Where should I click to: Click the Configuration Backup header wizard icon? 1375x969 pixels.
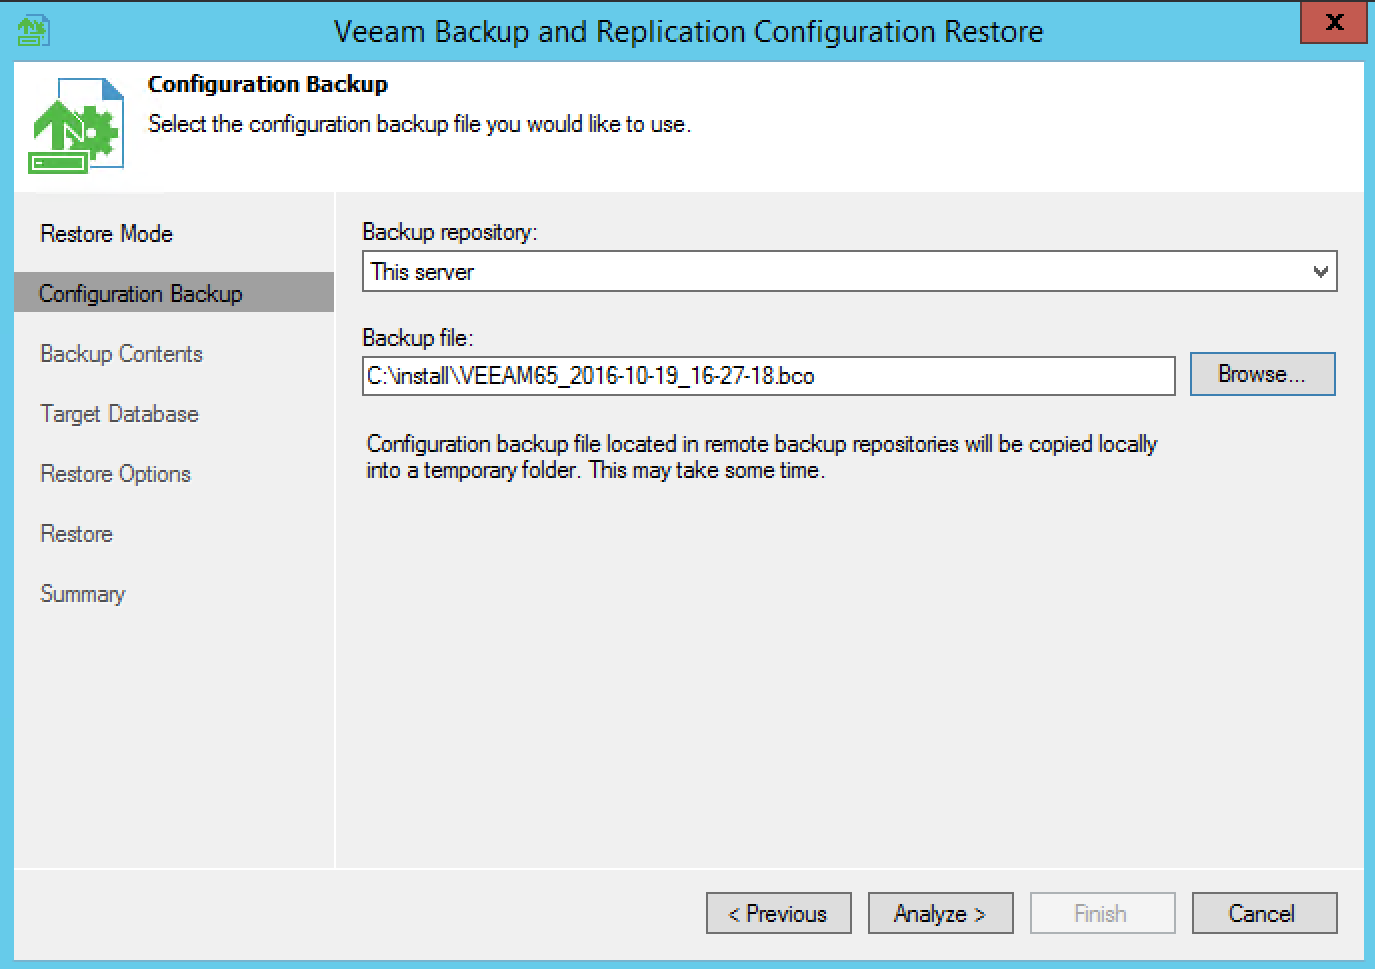pyautogui.click(x=77, y=125)
